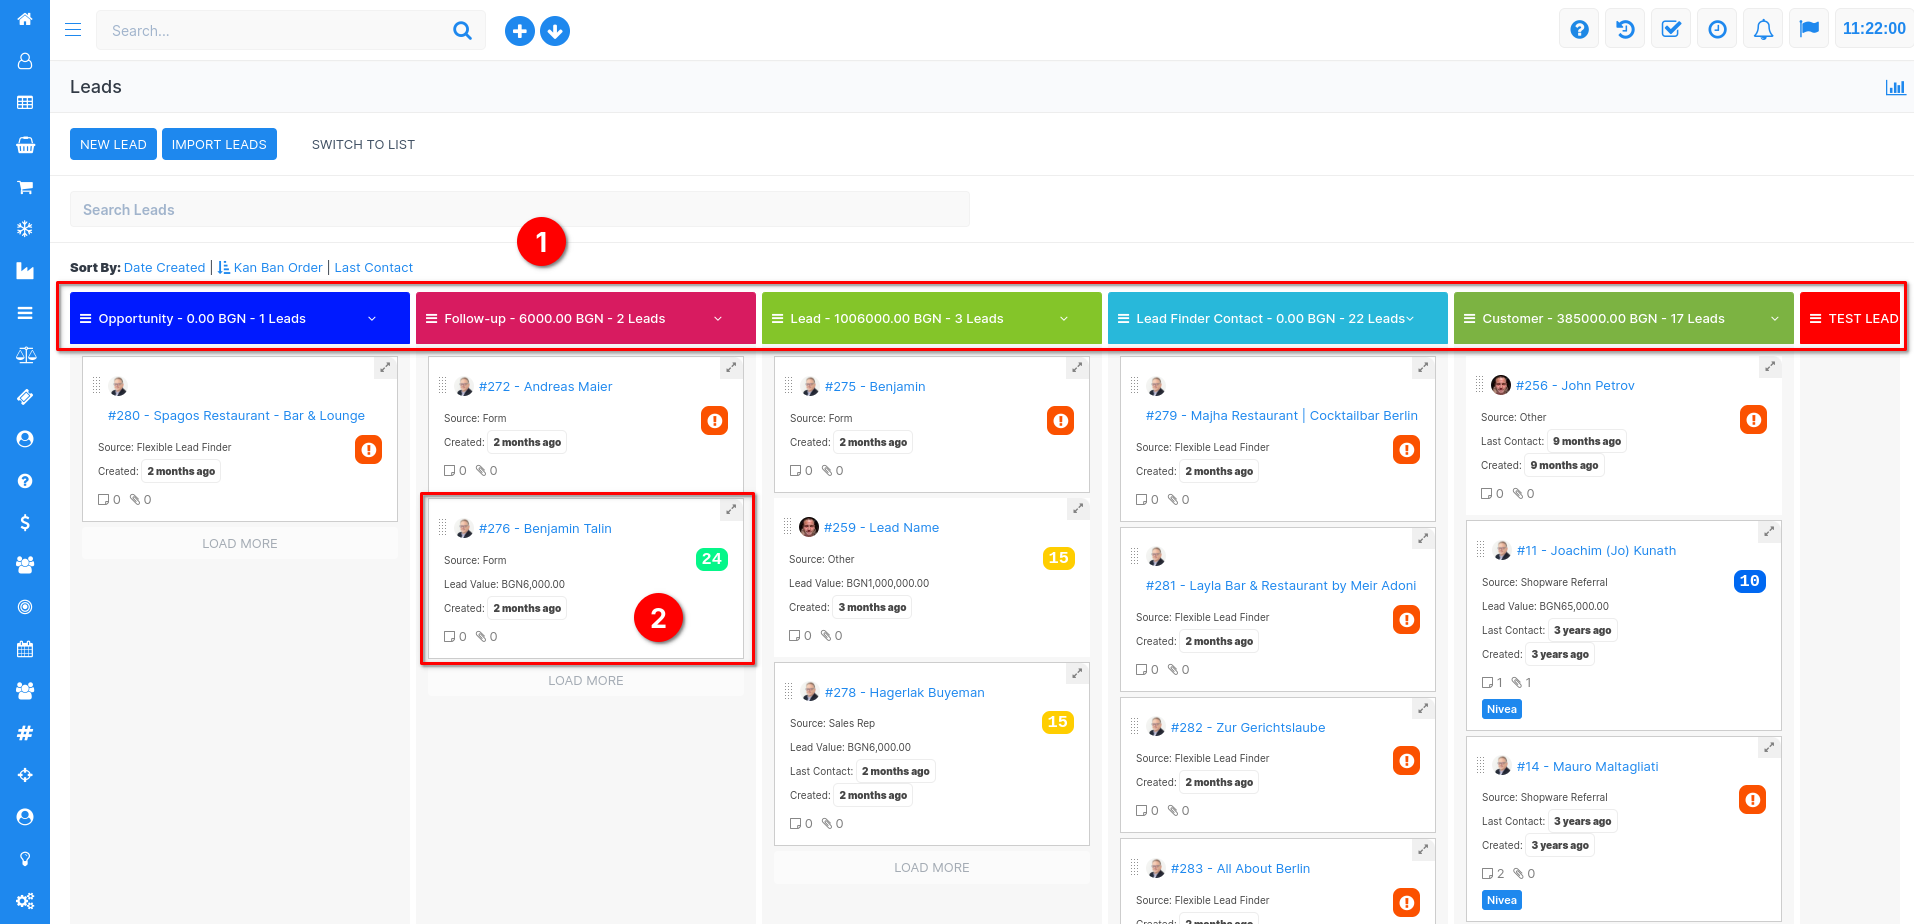Expand lead card #276 Benjamin Talin
This screenshot has width=1914, height=924.
pos(731,510)
